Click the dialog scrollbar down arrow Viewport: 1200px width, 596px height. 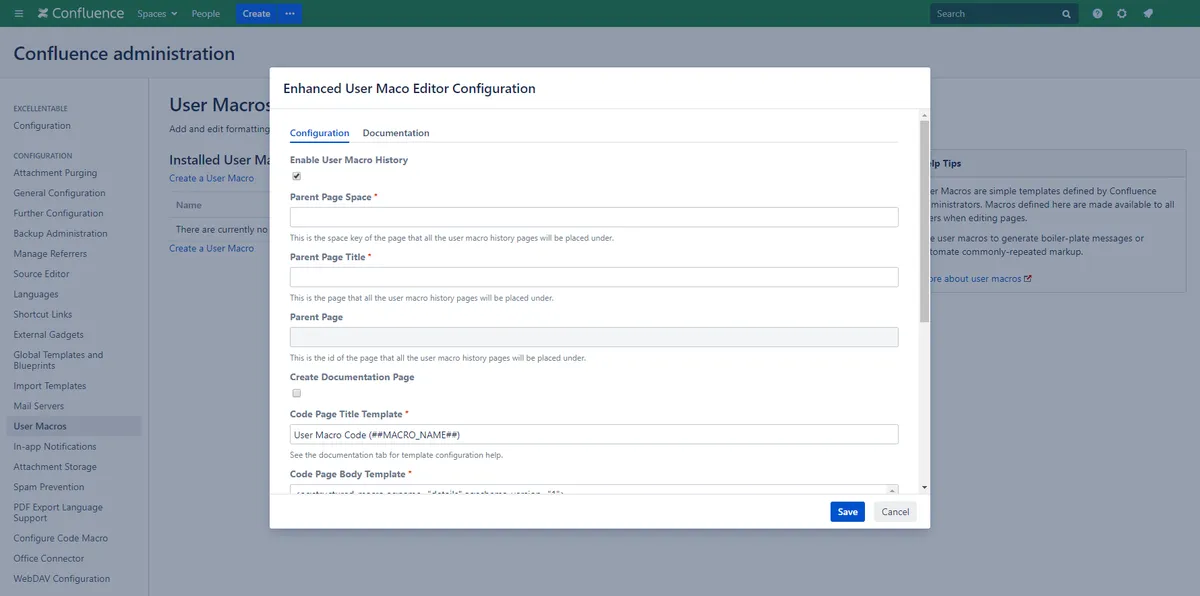tap(925, 487)
